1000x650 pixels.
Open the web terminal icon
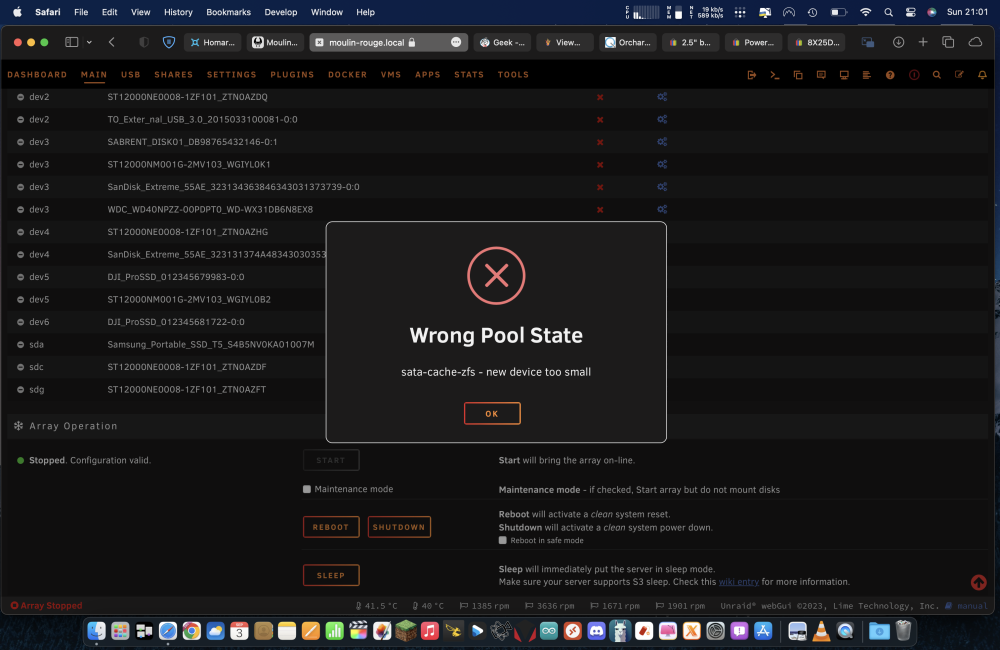(x=775, y=75)
